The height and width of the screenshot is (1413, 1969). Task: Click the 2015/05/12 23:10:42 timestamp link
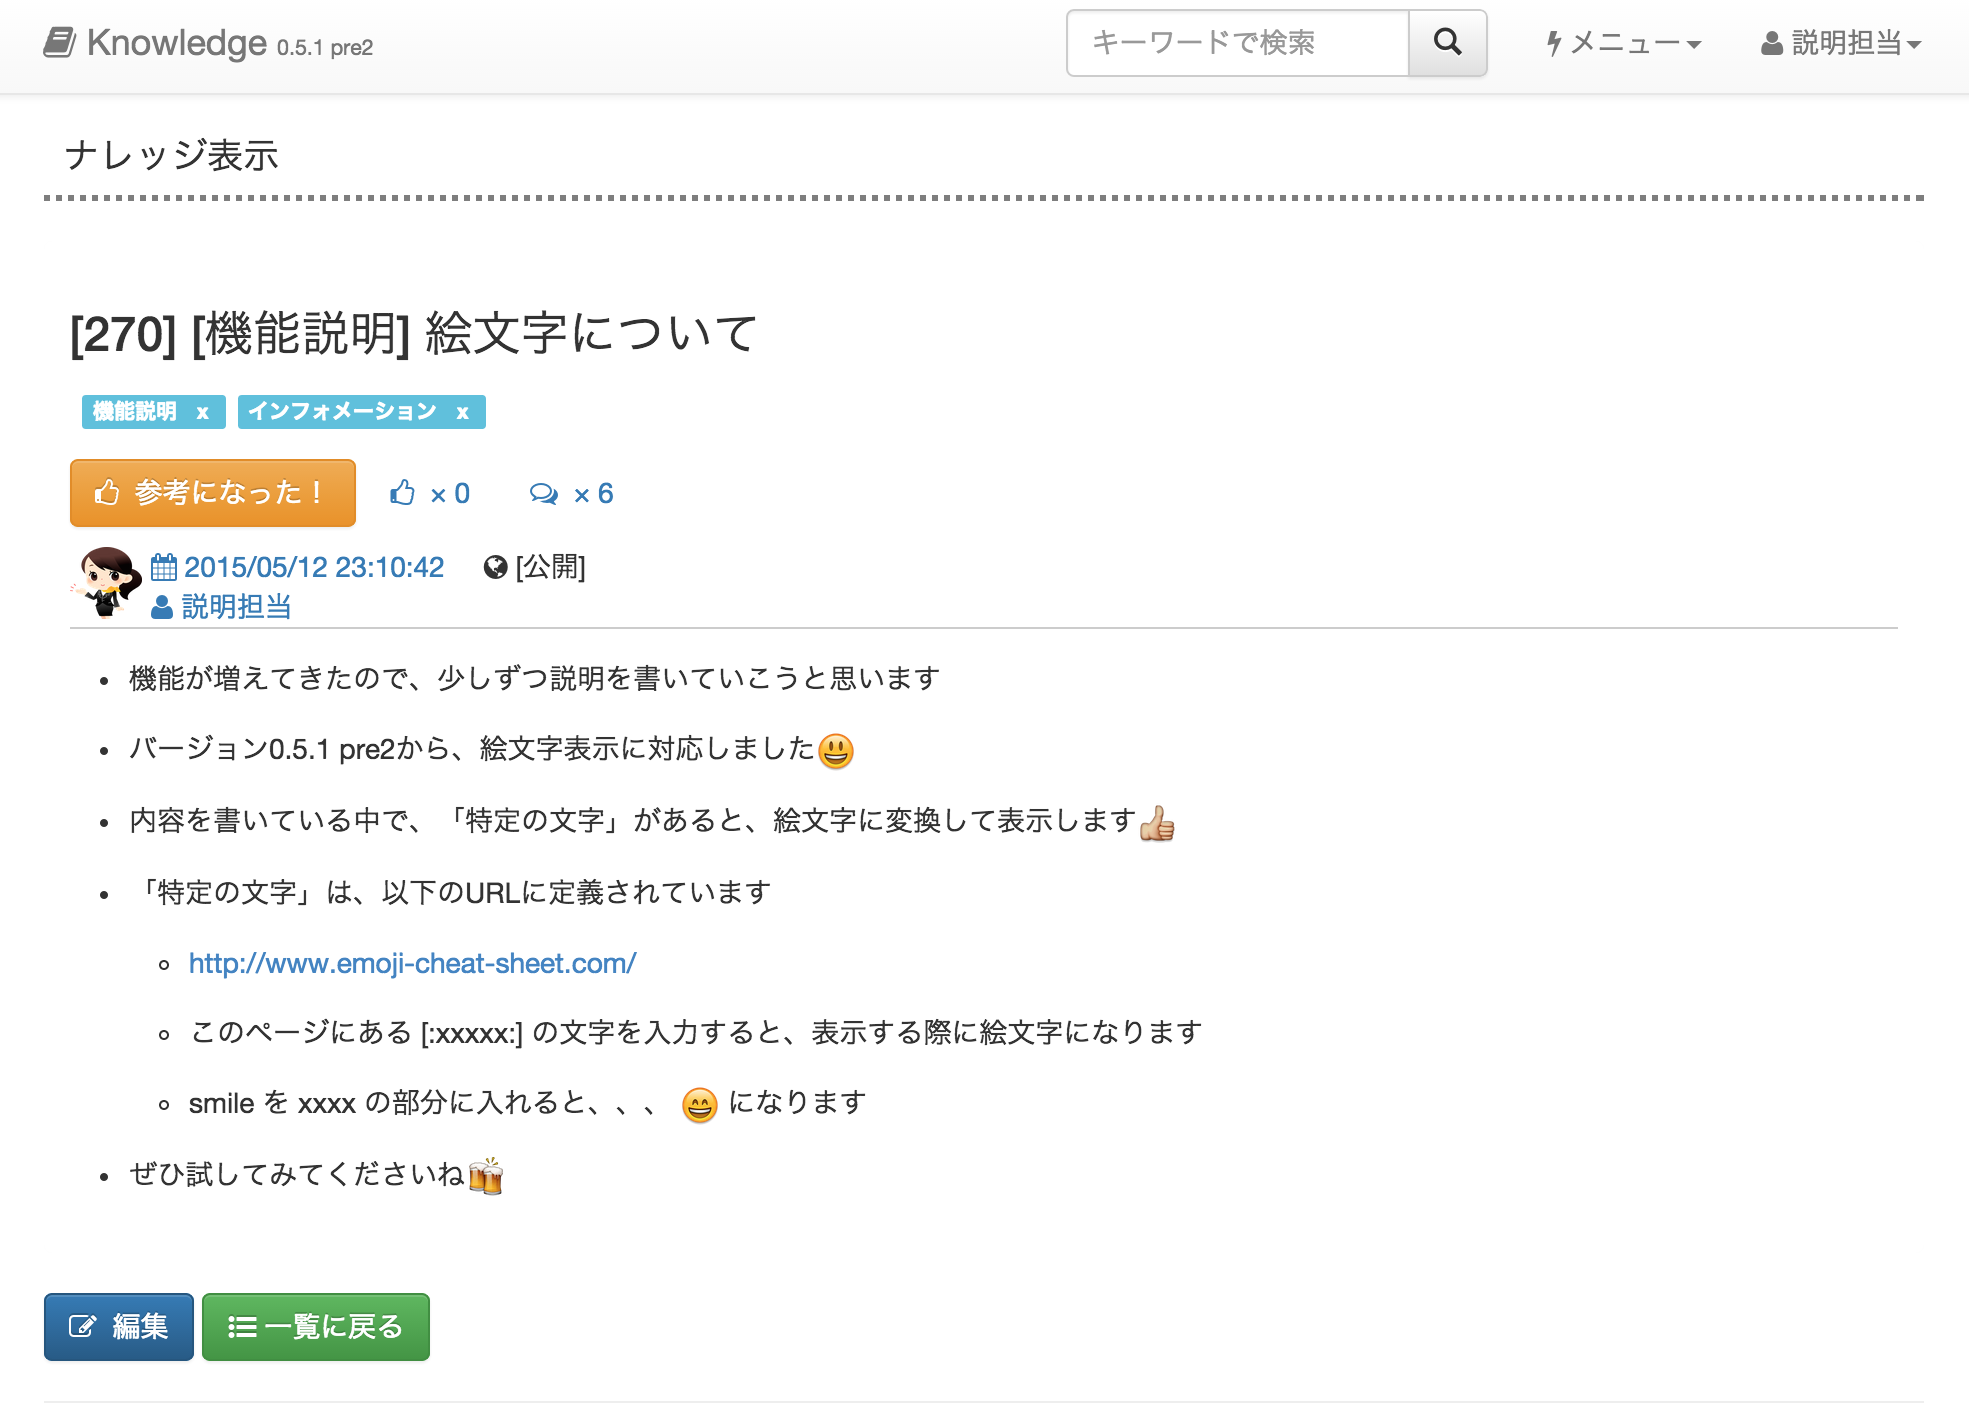point(313,567)
